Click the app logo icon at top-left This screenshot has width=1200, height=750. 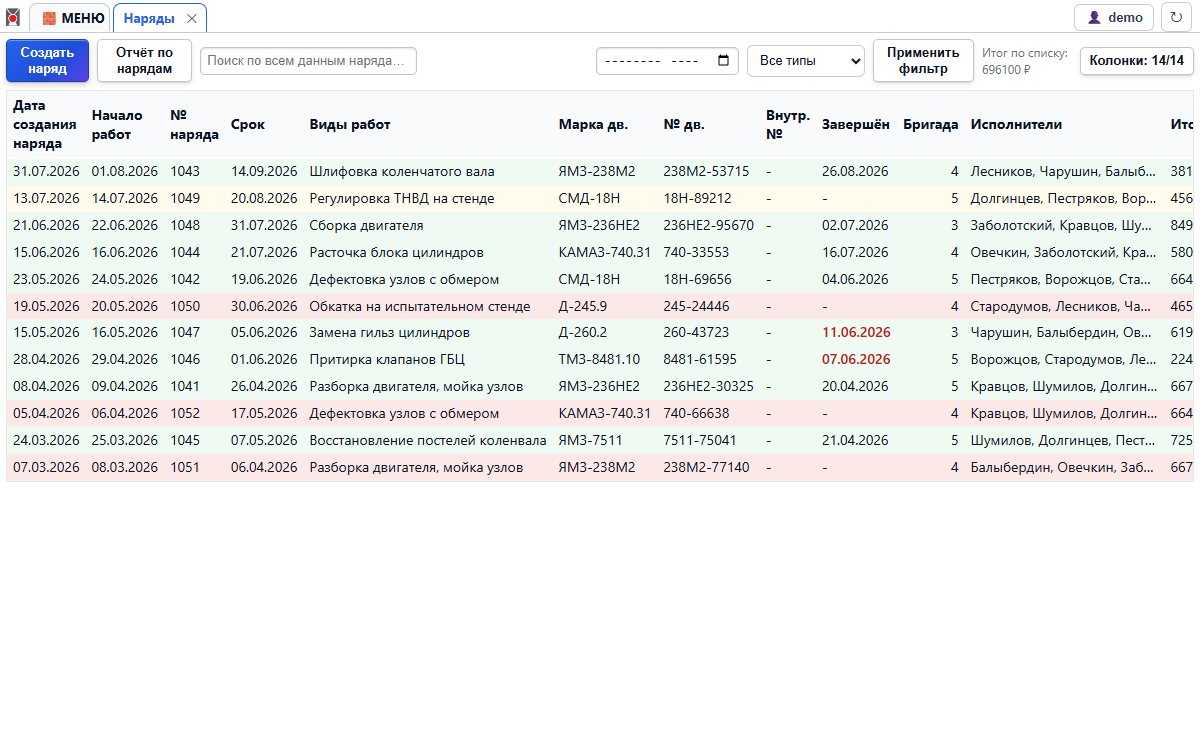pyautogui.click(x=13, y=17)
